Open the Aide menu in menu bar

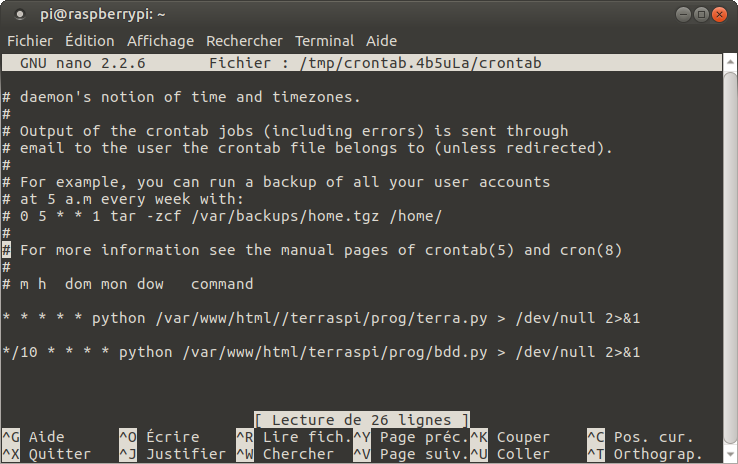(x=381, y=41)
